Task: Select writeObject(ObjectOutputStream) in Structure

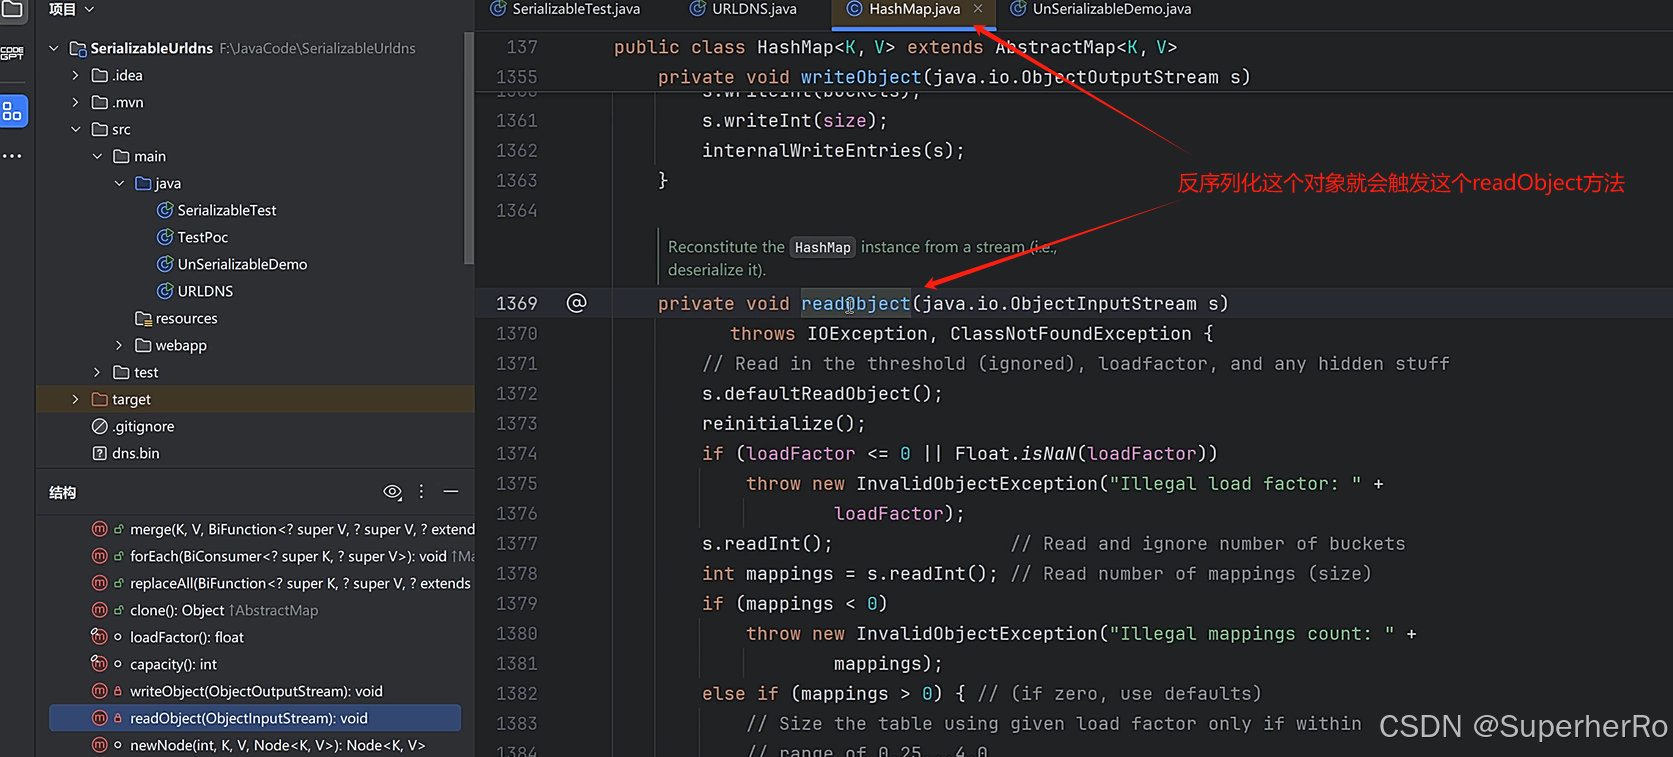Action: (x=237, y=691)
